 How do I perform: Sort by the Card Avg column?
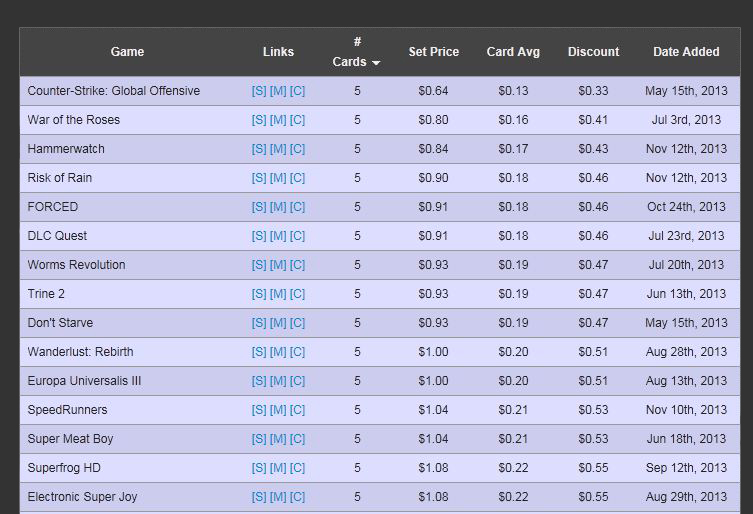tap(513, 52)
